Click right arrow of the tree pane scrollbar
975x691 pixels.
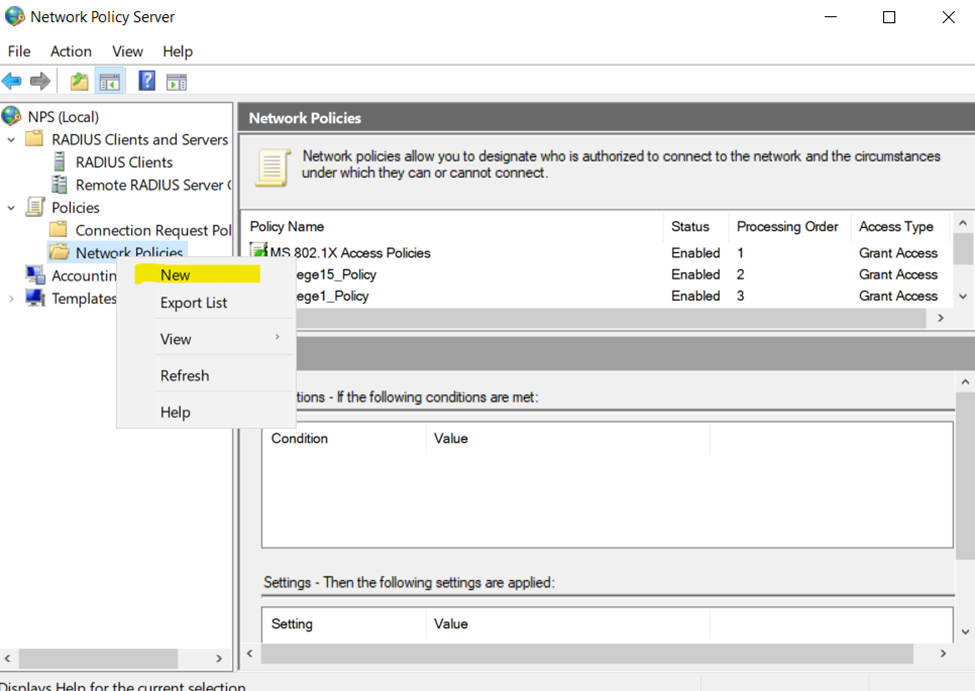pyautogui.click(x=219, y=658)
